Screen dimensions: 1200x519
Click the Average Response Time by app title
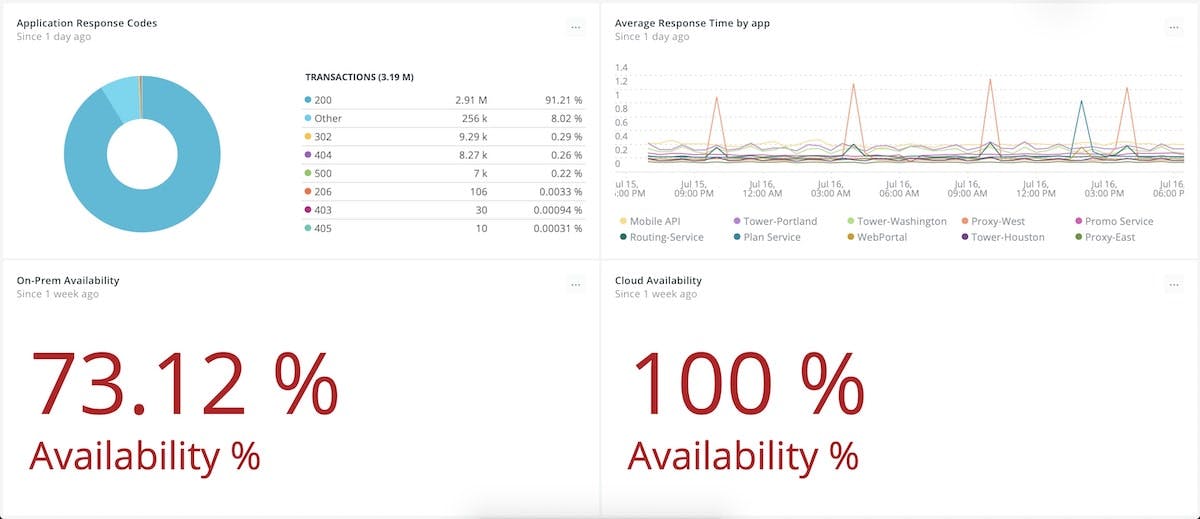point(692,23)
